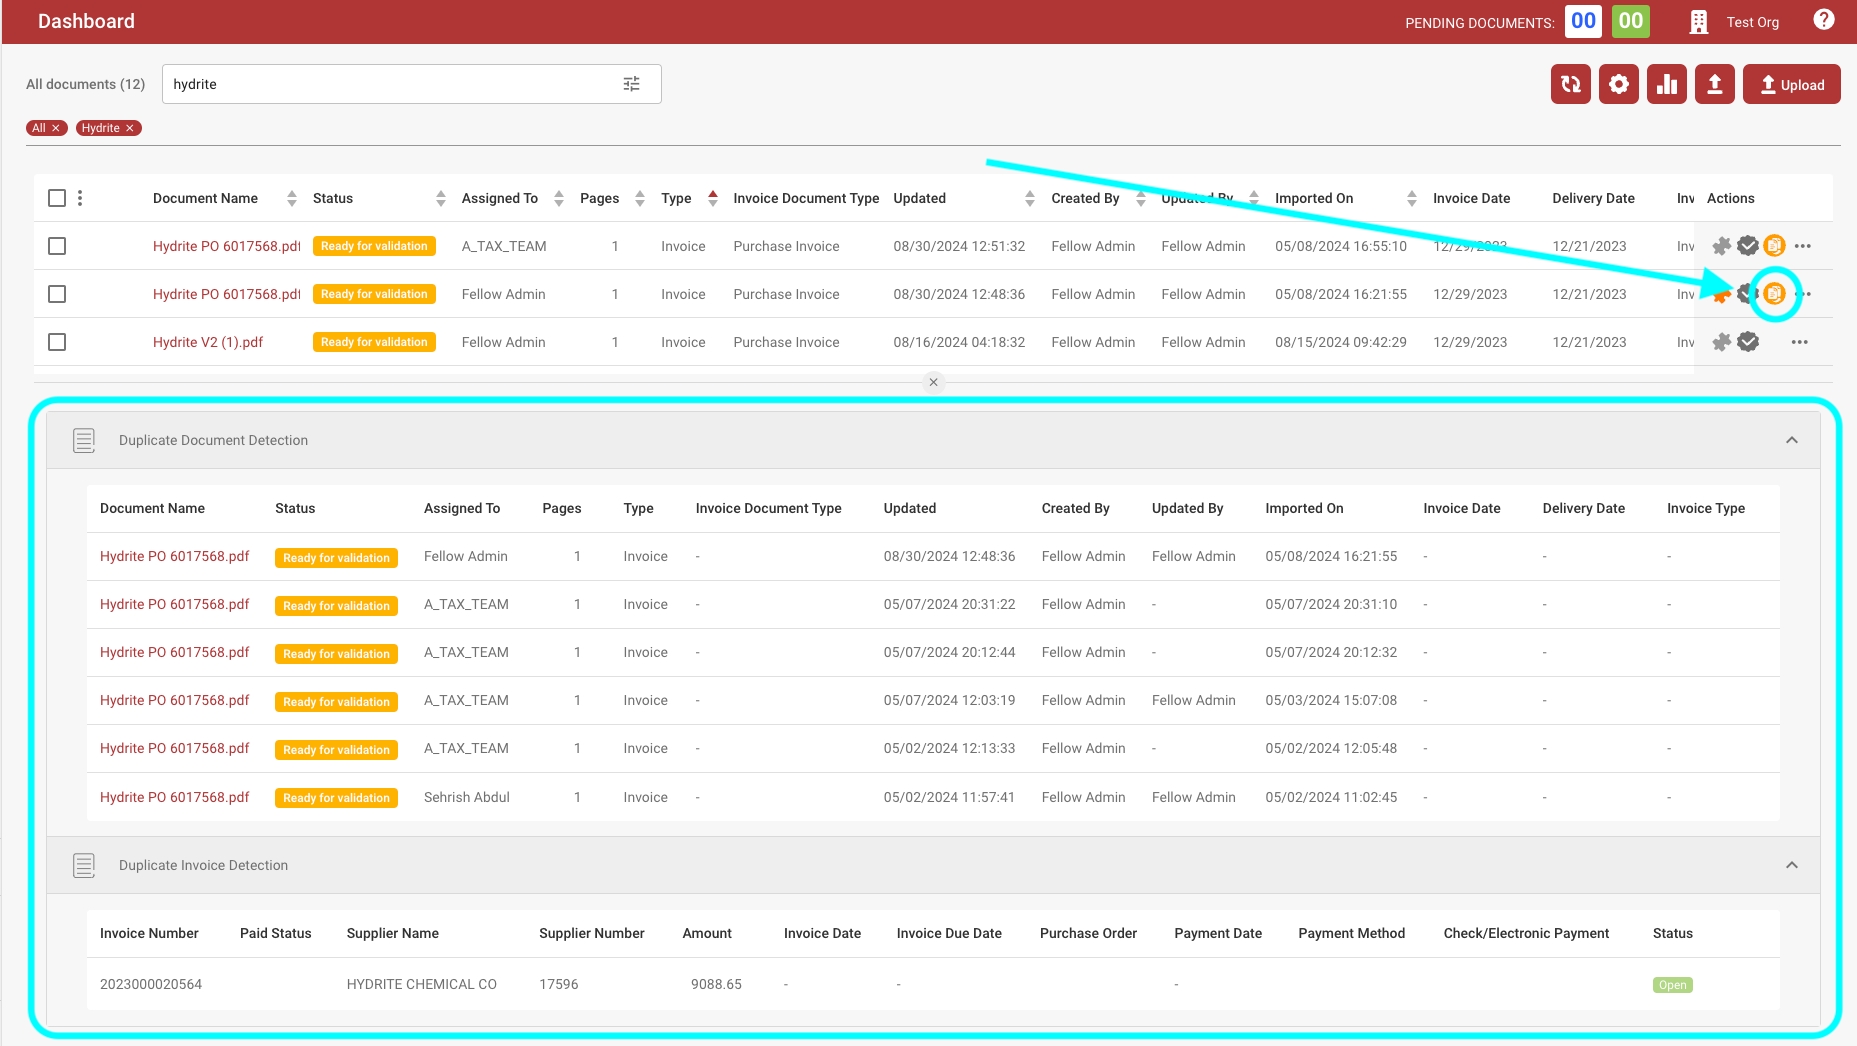
Task: Open the column options kebab menu in header
Action: click(x=80, y=198)
